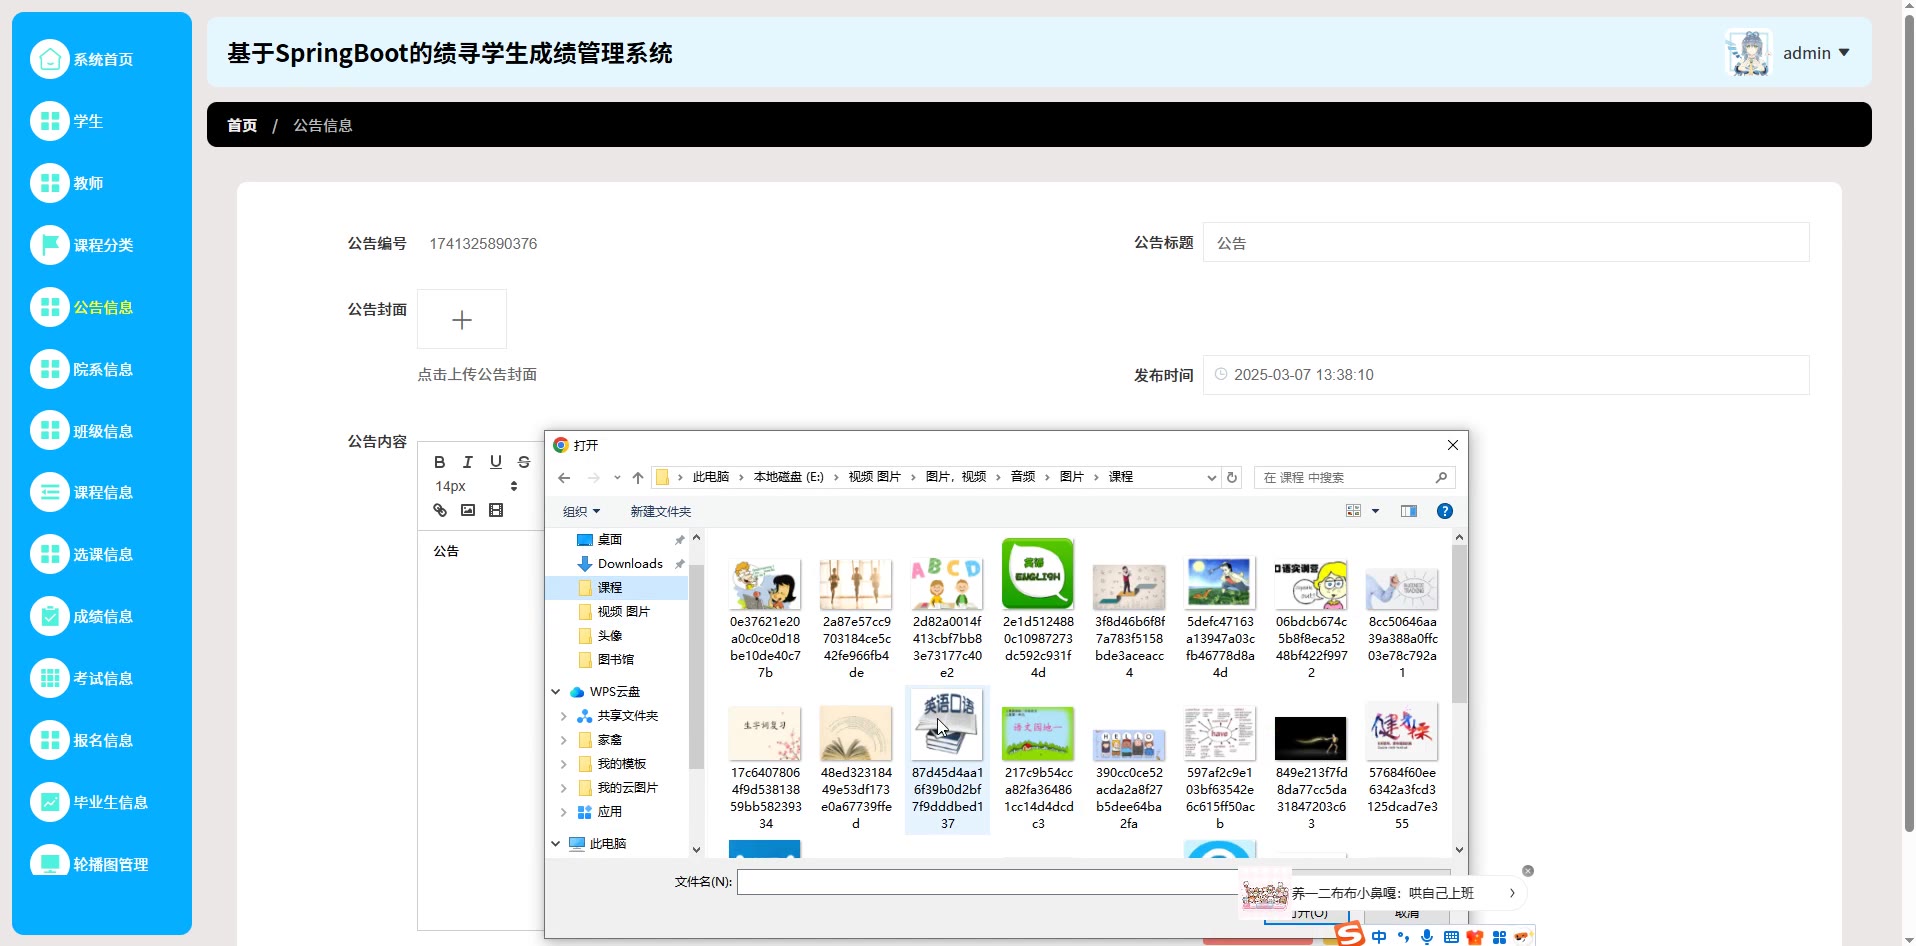Screen dimensions: 1916x946
Task: Toggle italic formatting in the editor toolbar
Action: [x=467, y=462]
